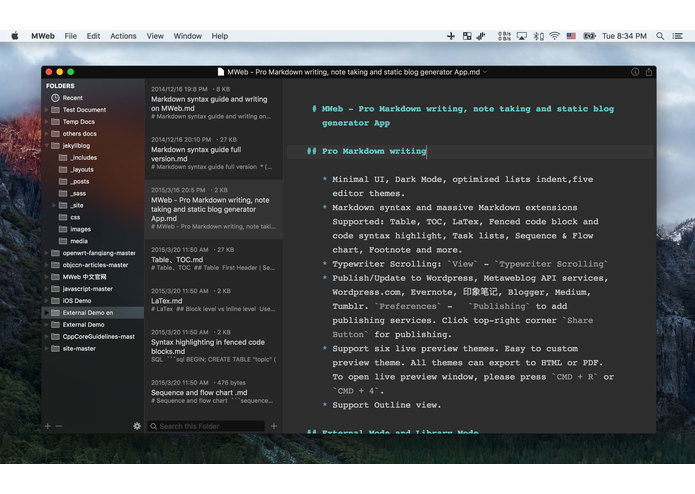Open Markdown syntax guide and writing on MWeb.md

[214, 103]
